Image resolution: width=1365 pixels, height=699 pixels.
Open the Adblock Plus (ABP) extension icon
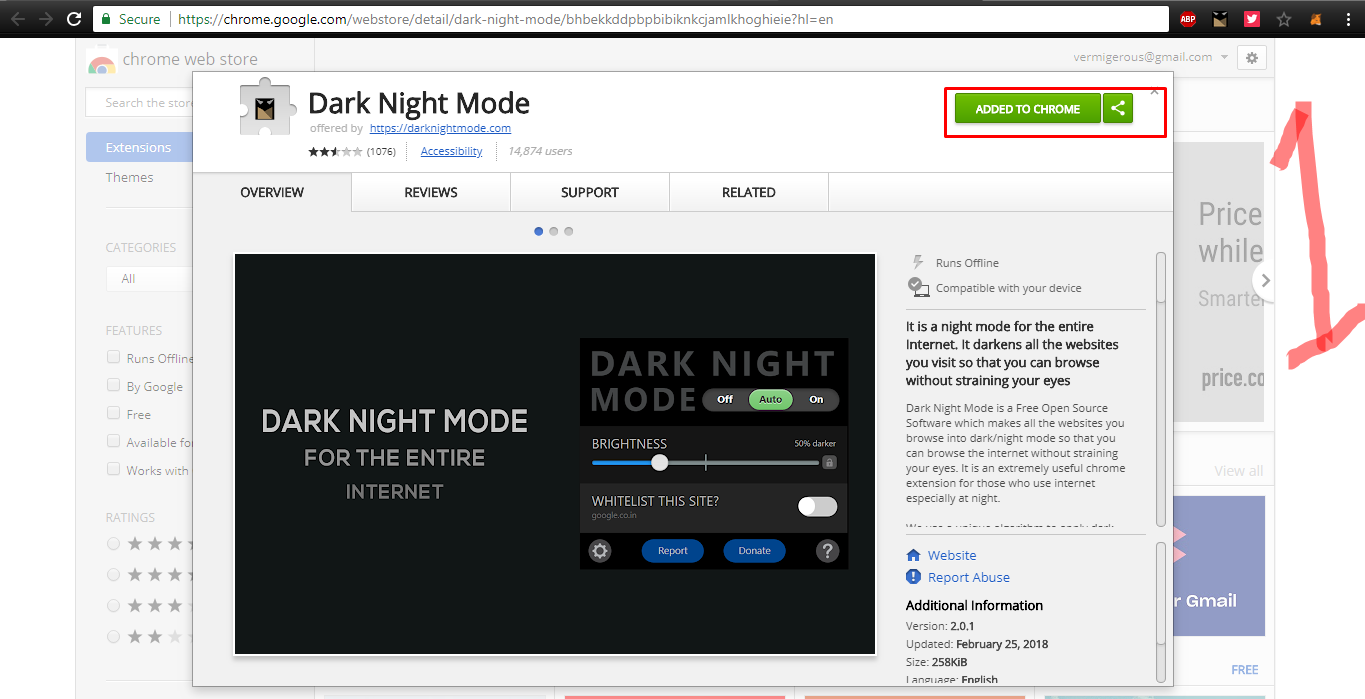click(1187, 19)
